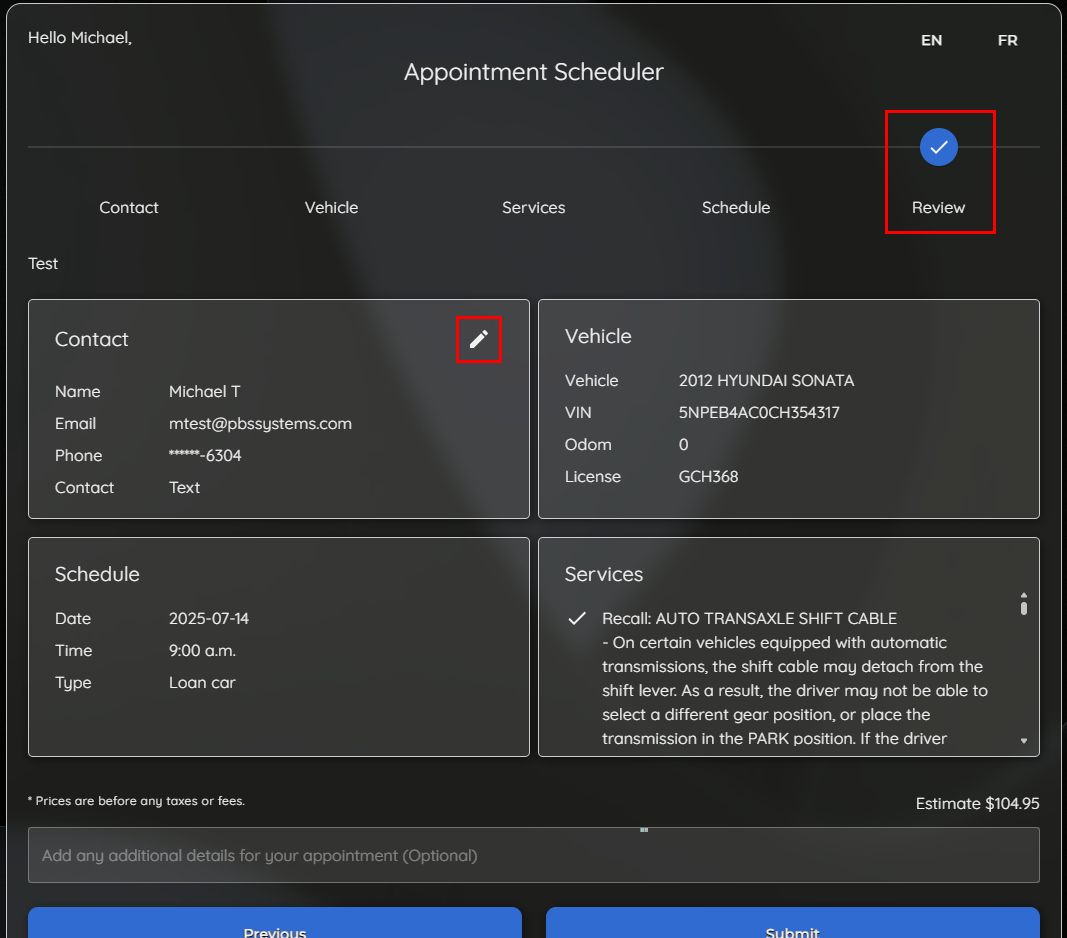
Task: Switch language to EN
Action: [931, 41]
